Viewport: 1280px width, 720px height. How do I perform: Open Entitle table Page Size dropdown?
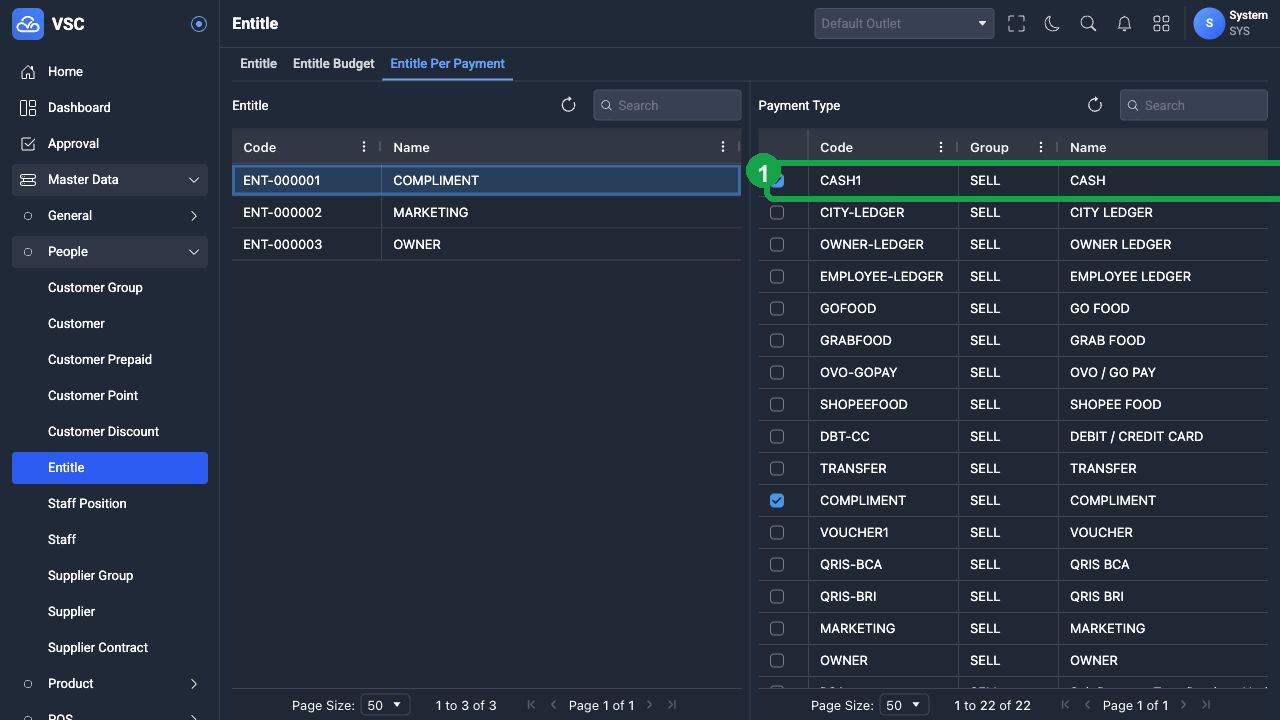(384, 705)
